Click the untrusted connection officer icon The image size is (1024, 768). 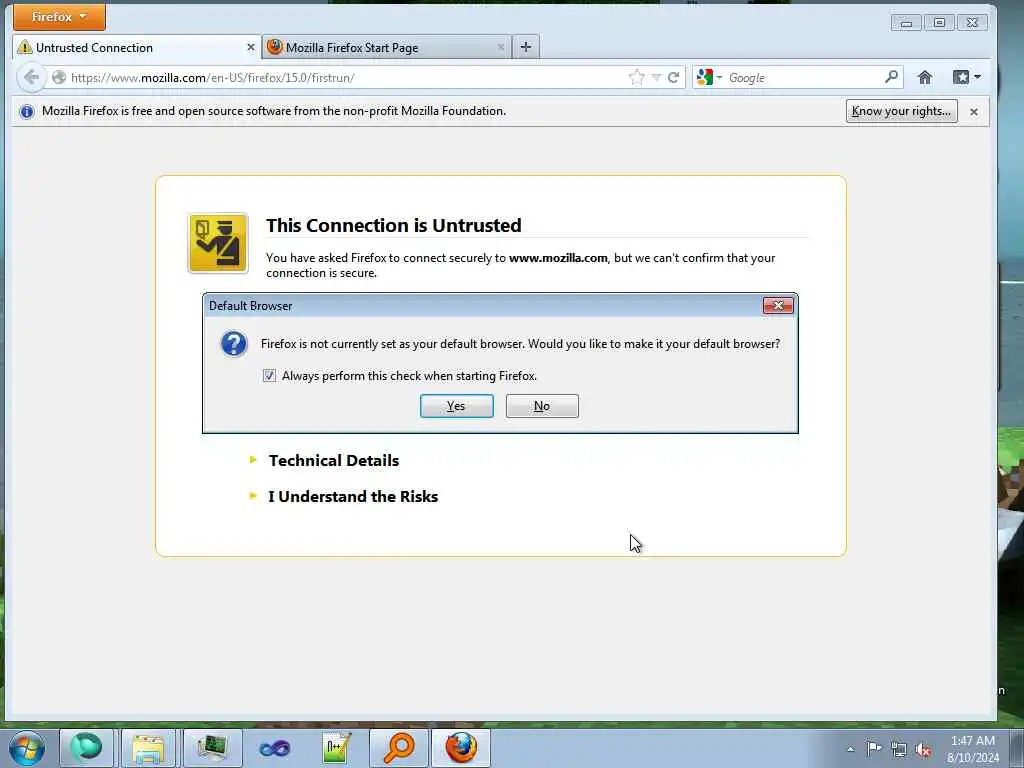click(x=218, y=243)
